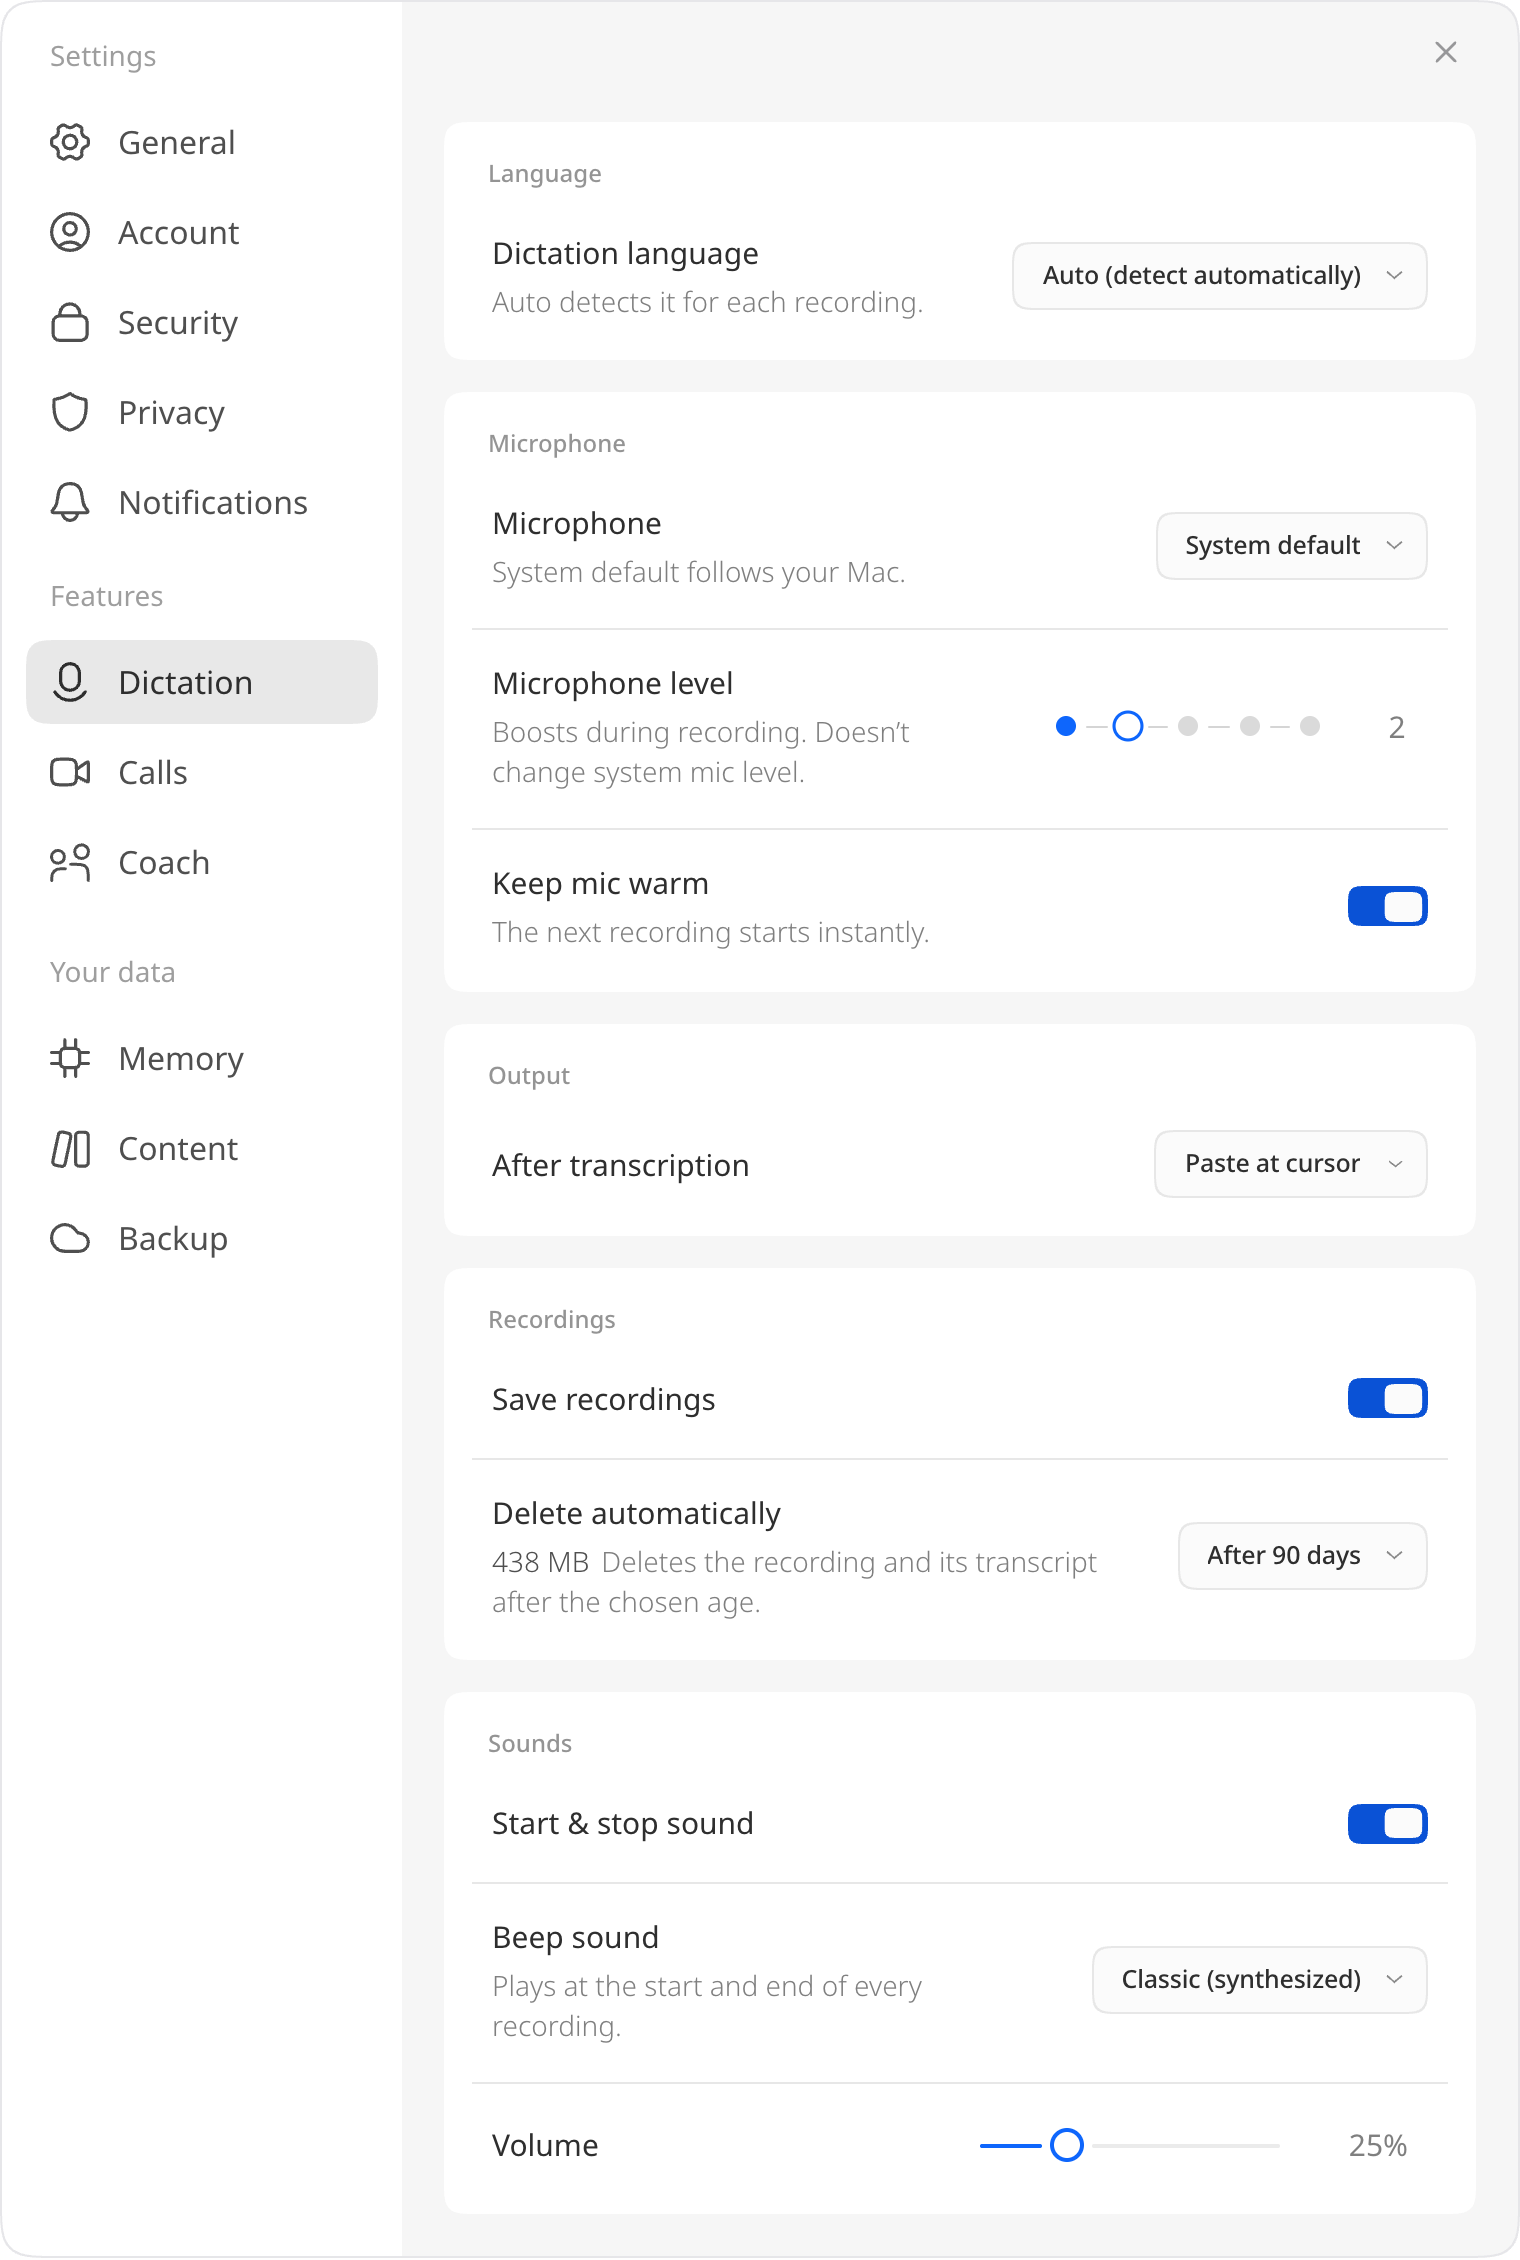Open Notifications settings
The image size is (1520, 2260).
(202, 503)
